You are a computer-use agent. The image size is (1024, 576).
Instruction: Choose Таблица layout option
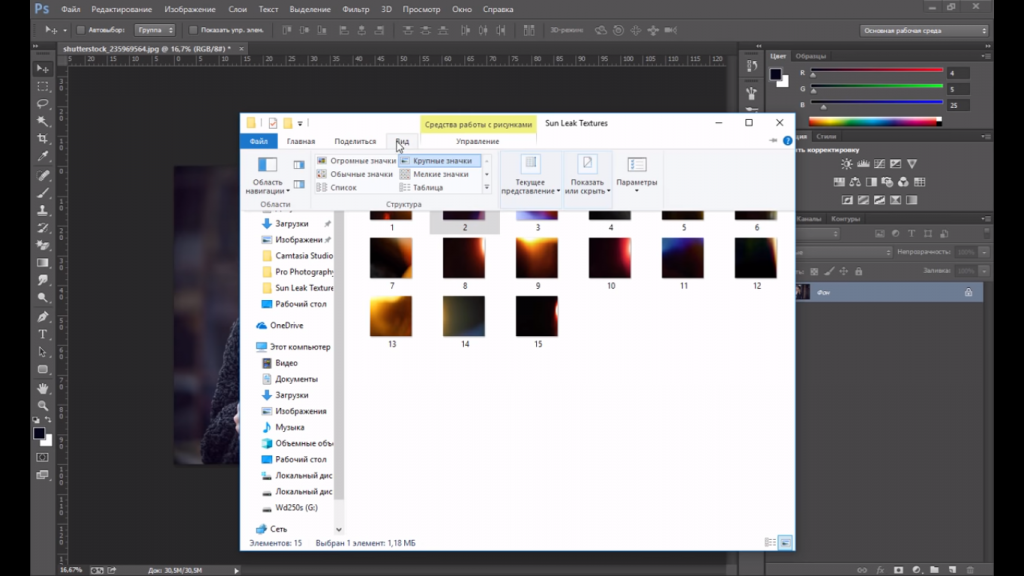(x=421, y=187)
